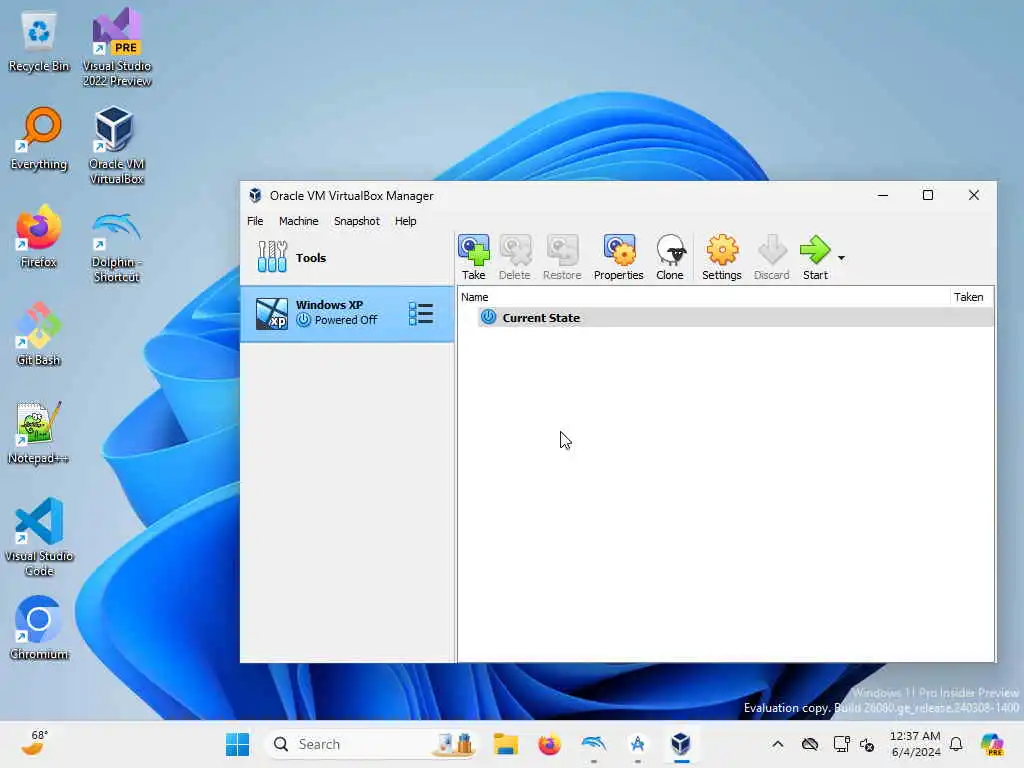Start the Windows XP virtual machine
Viewport: 1024px width, 768px height.
[x=815, y=257]
